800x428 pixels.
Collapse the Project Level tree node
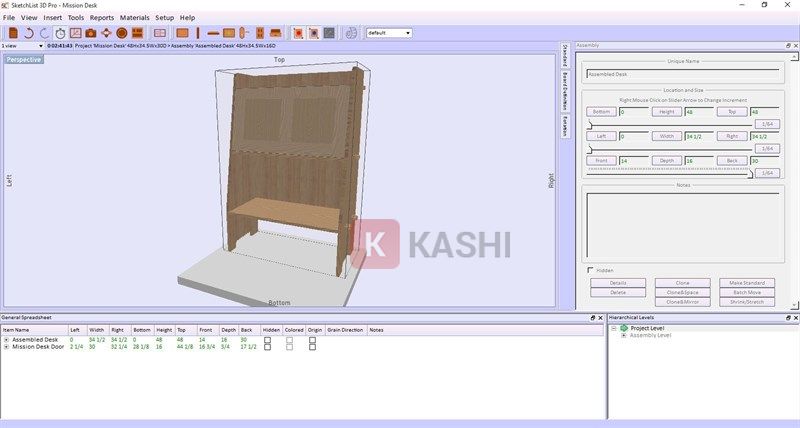pyautogui.click(x=614, y=329)
